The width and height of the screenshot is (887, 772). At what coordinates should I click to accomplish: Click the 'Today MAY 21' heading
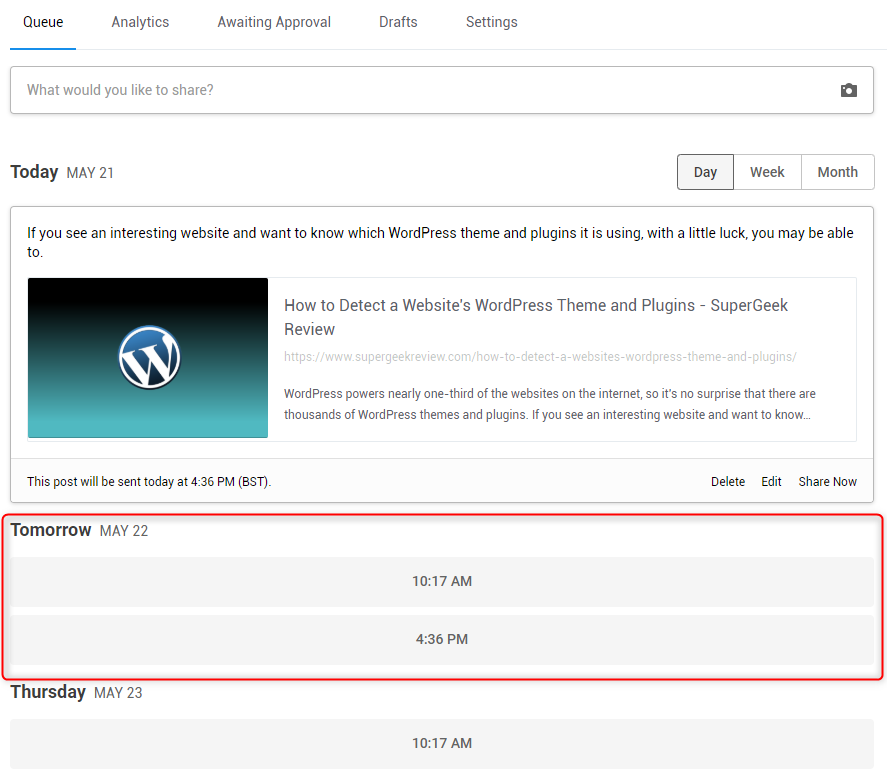(62, 172)
